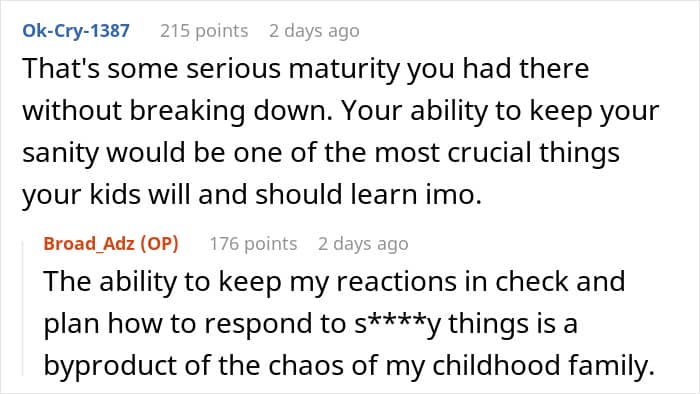The width and height of the screenshot is (700, 394).
Task: Click the censored word "s****y"
Action: pos(397,324)
